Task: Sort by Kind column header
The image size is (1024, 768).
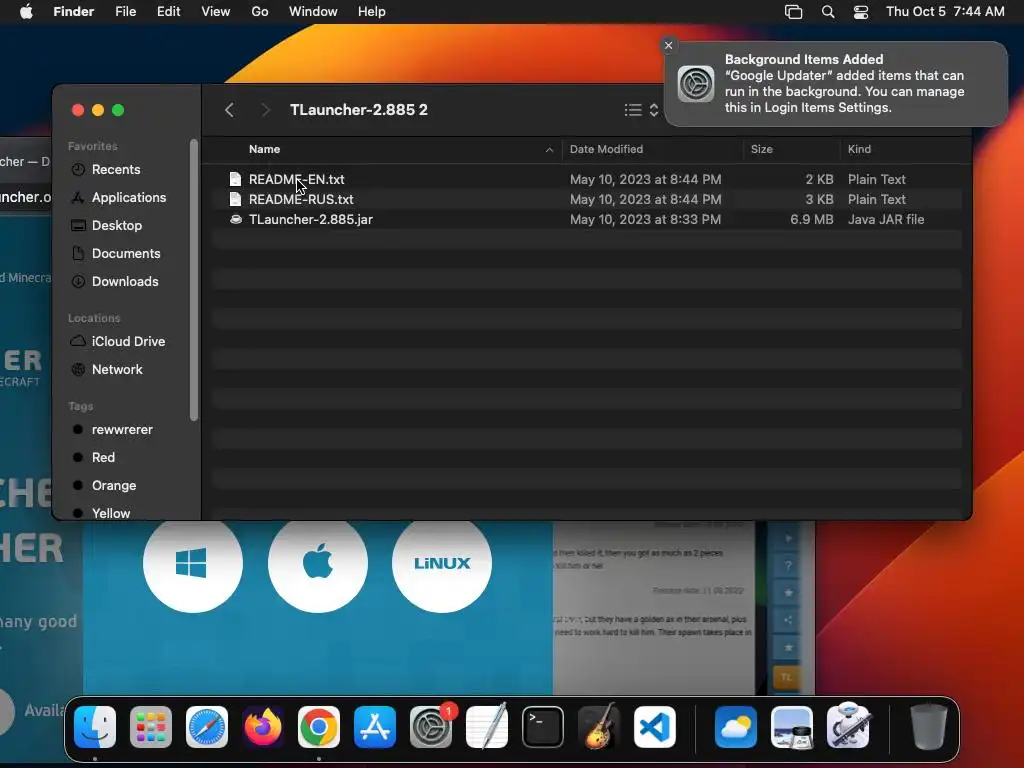Action: (859, 149)
